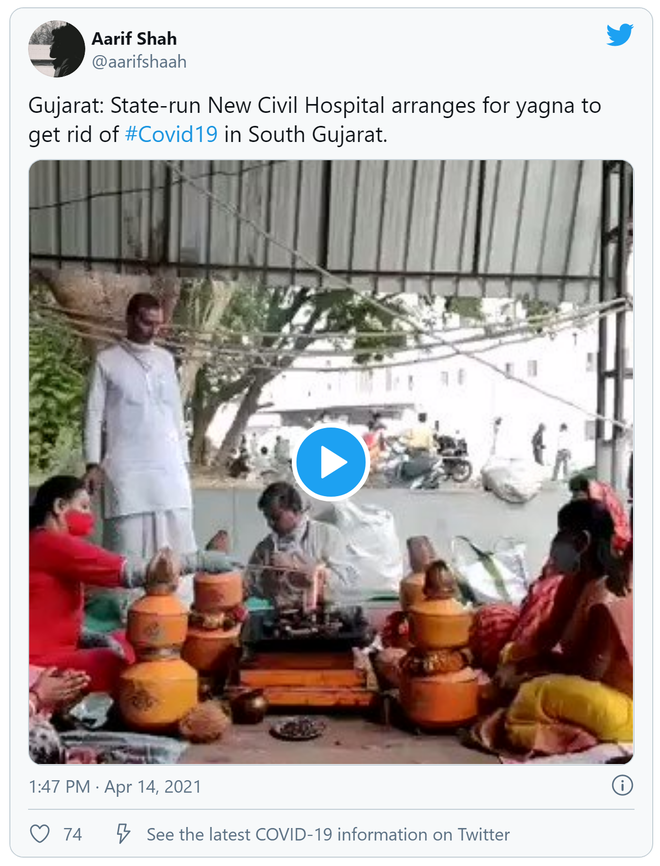Open the @aarifshaah handle link

pos(139,62)
